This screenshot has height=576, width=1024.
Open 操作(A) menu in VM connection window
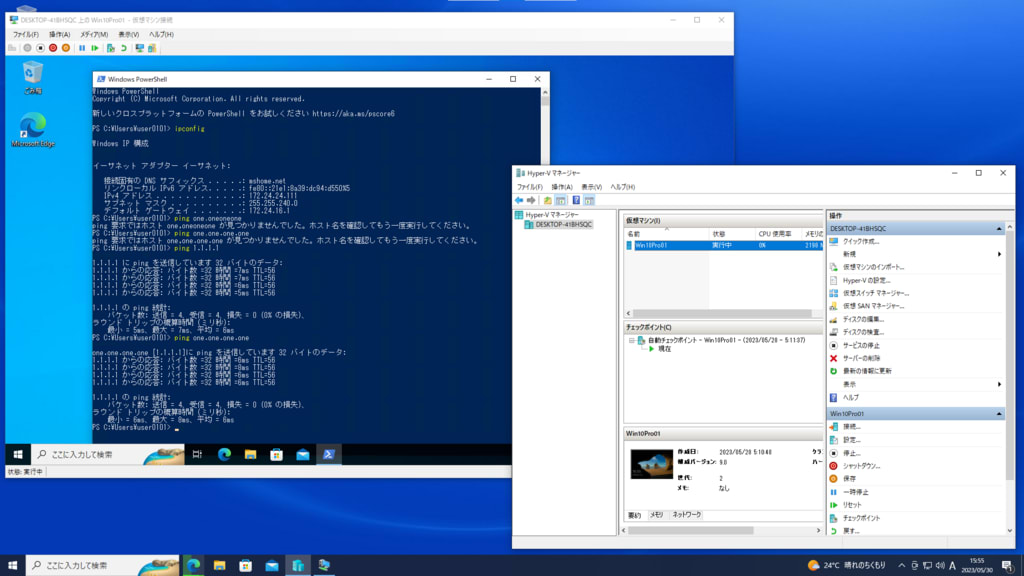[59, 35]
